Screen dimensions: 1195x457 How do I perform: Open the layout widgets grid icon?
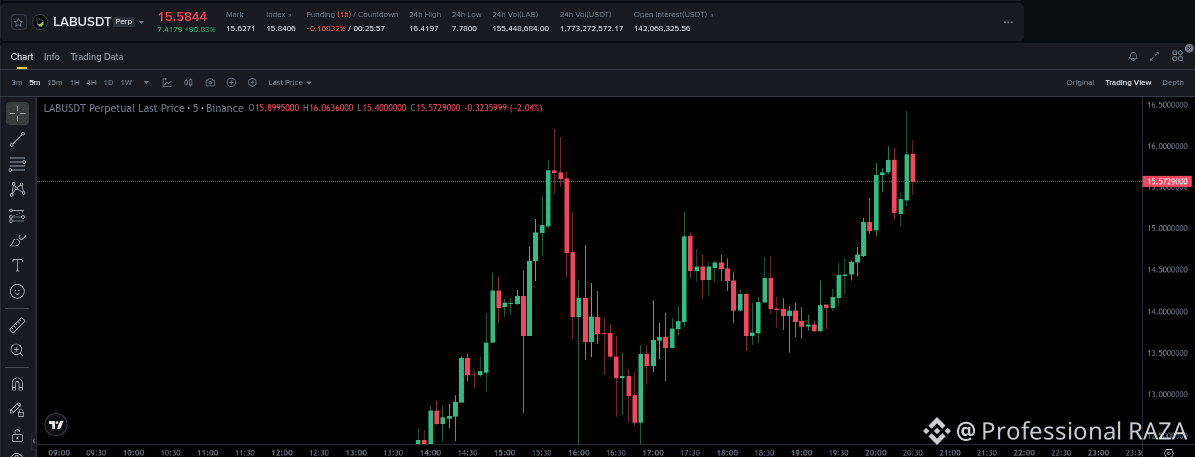click(x=1178, y=56)
